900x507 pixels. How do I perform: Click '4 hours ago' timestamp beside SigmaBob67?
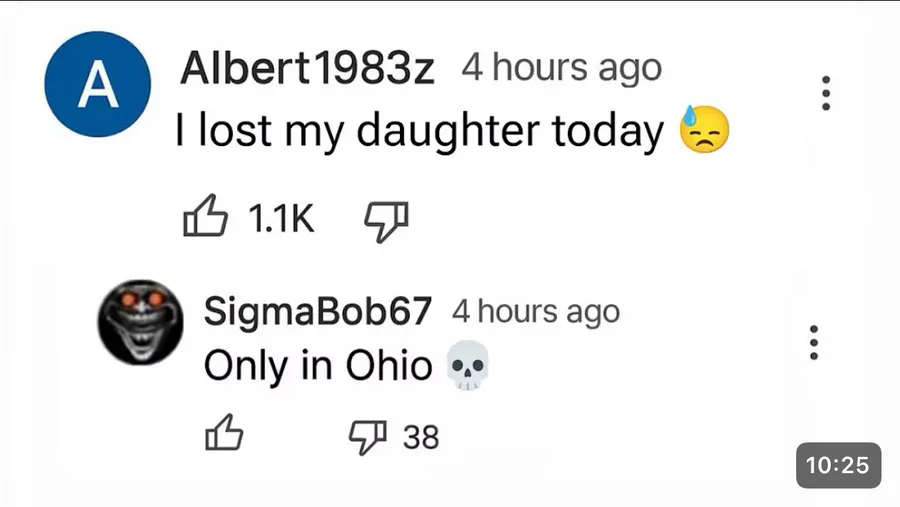[536, 311]
